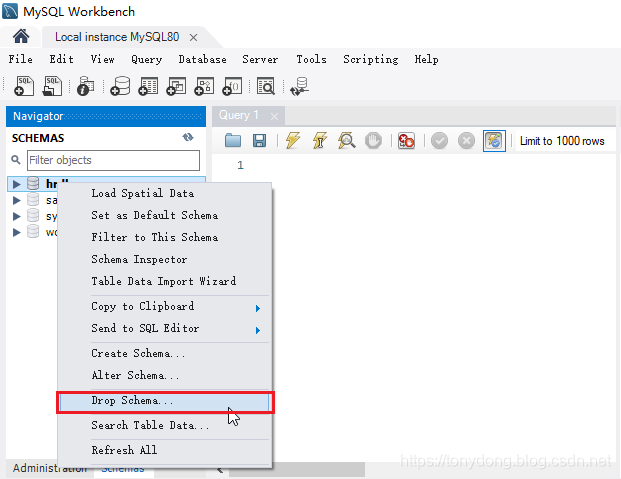Launch Table Data Import Wizard
The width and height of the screenshot is (621, 479).
(164, 281)
